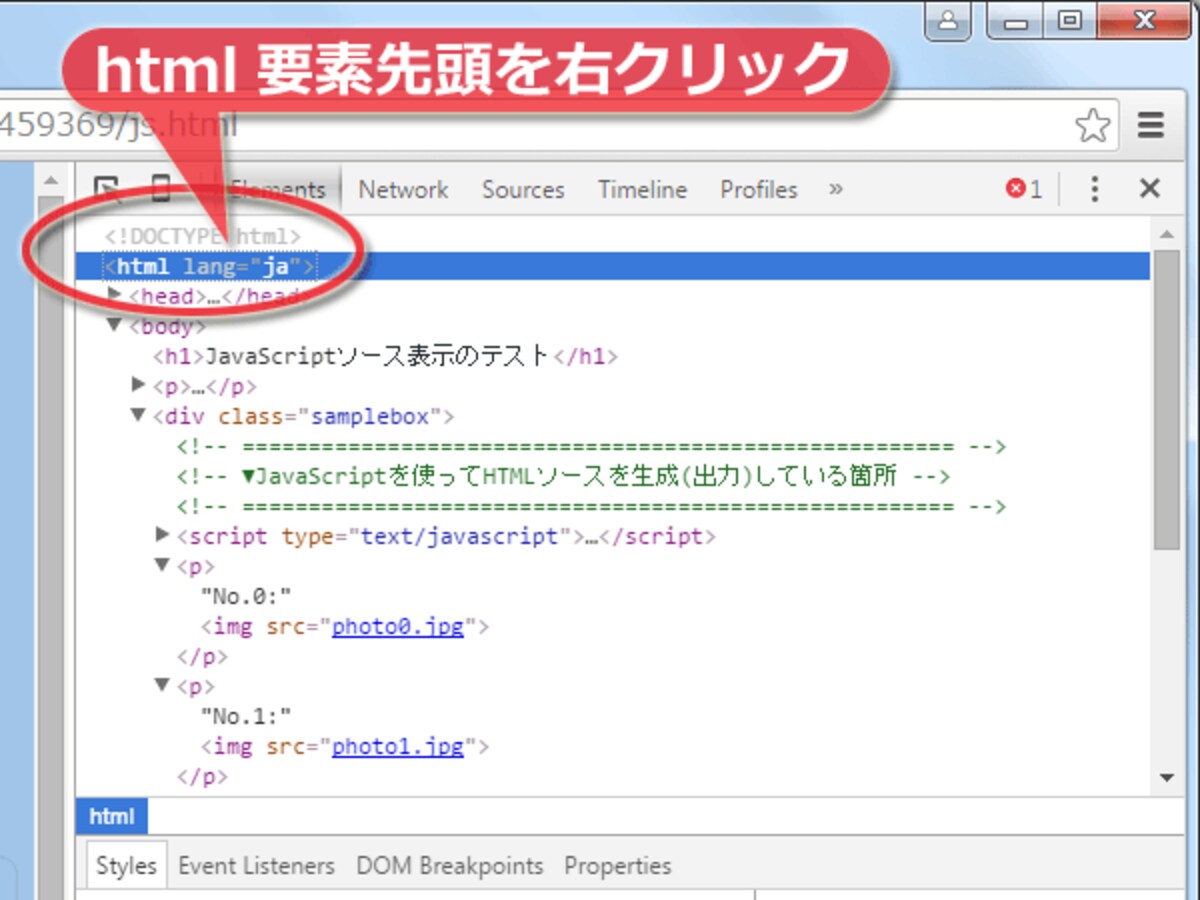Click the "No.0:" text node
Viewport: 1200px width, 900px height.
point(245,597)
